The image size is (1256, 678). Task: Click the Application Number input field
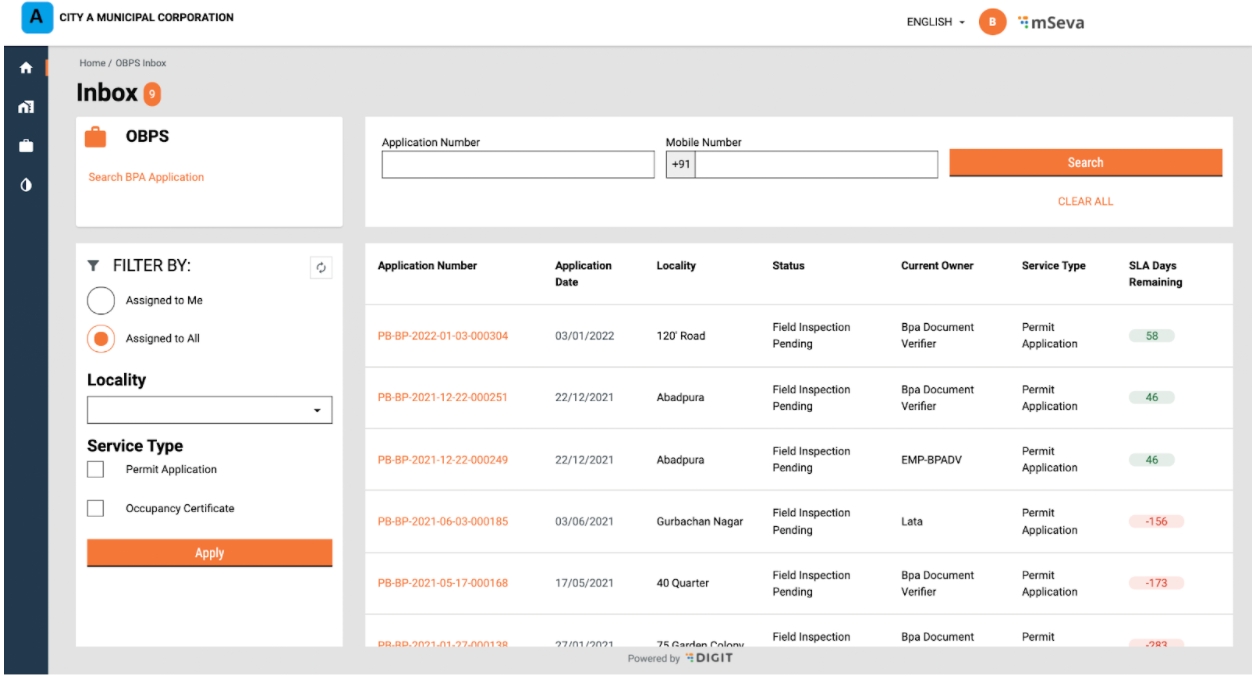click(x=517, y=164)
